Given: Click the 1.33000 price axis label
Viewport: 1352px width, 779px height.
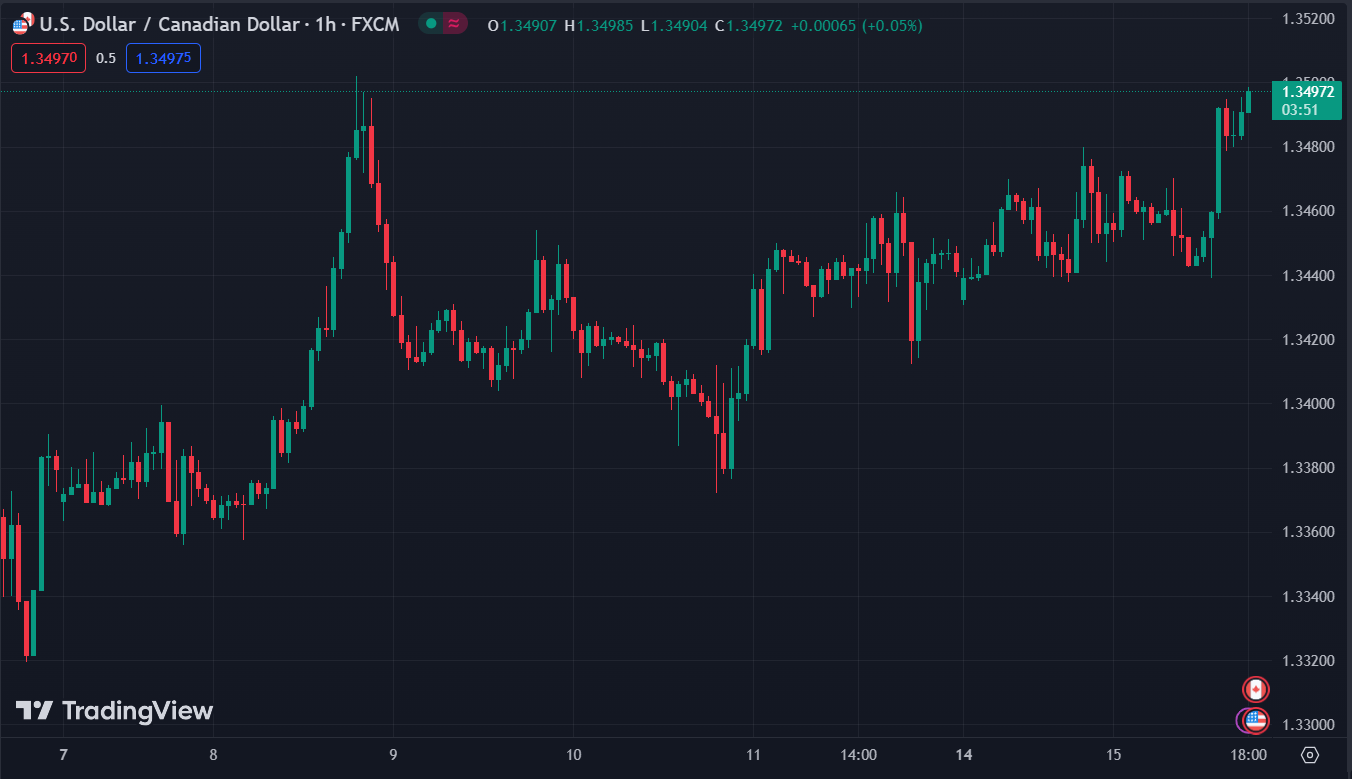Looking at the screenshot, I should pyautogui.click(x=1307, y=724).
